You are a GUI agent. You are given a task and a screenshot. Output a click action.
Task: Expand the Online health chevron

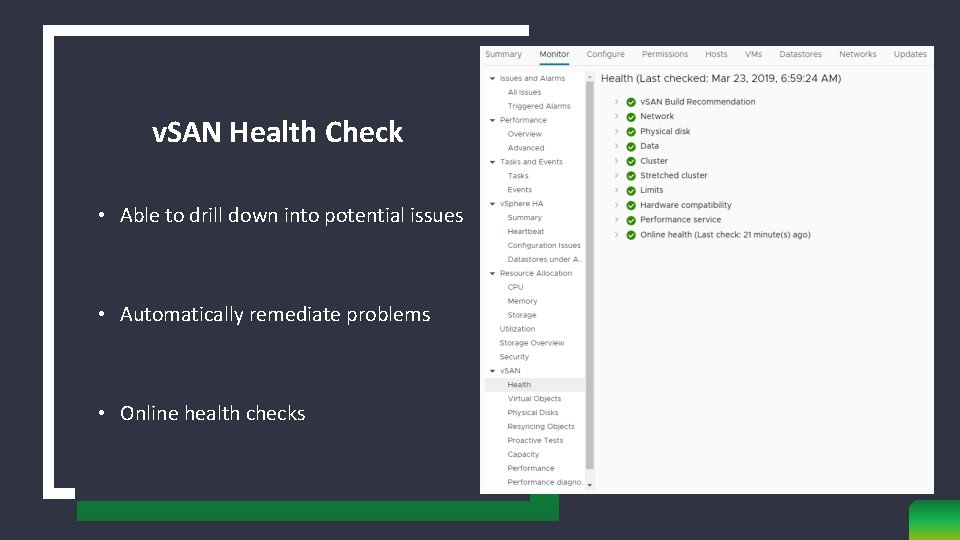pos(617,234)
